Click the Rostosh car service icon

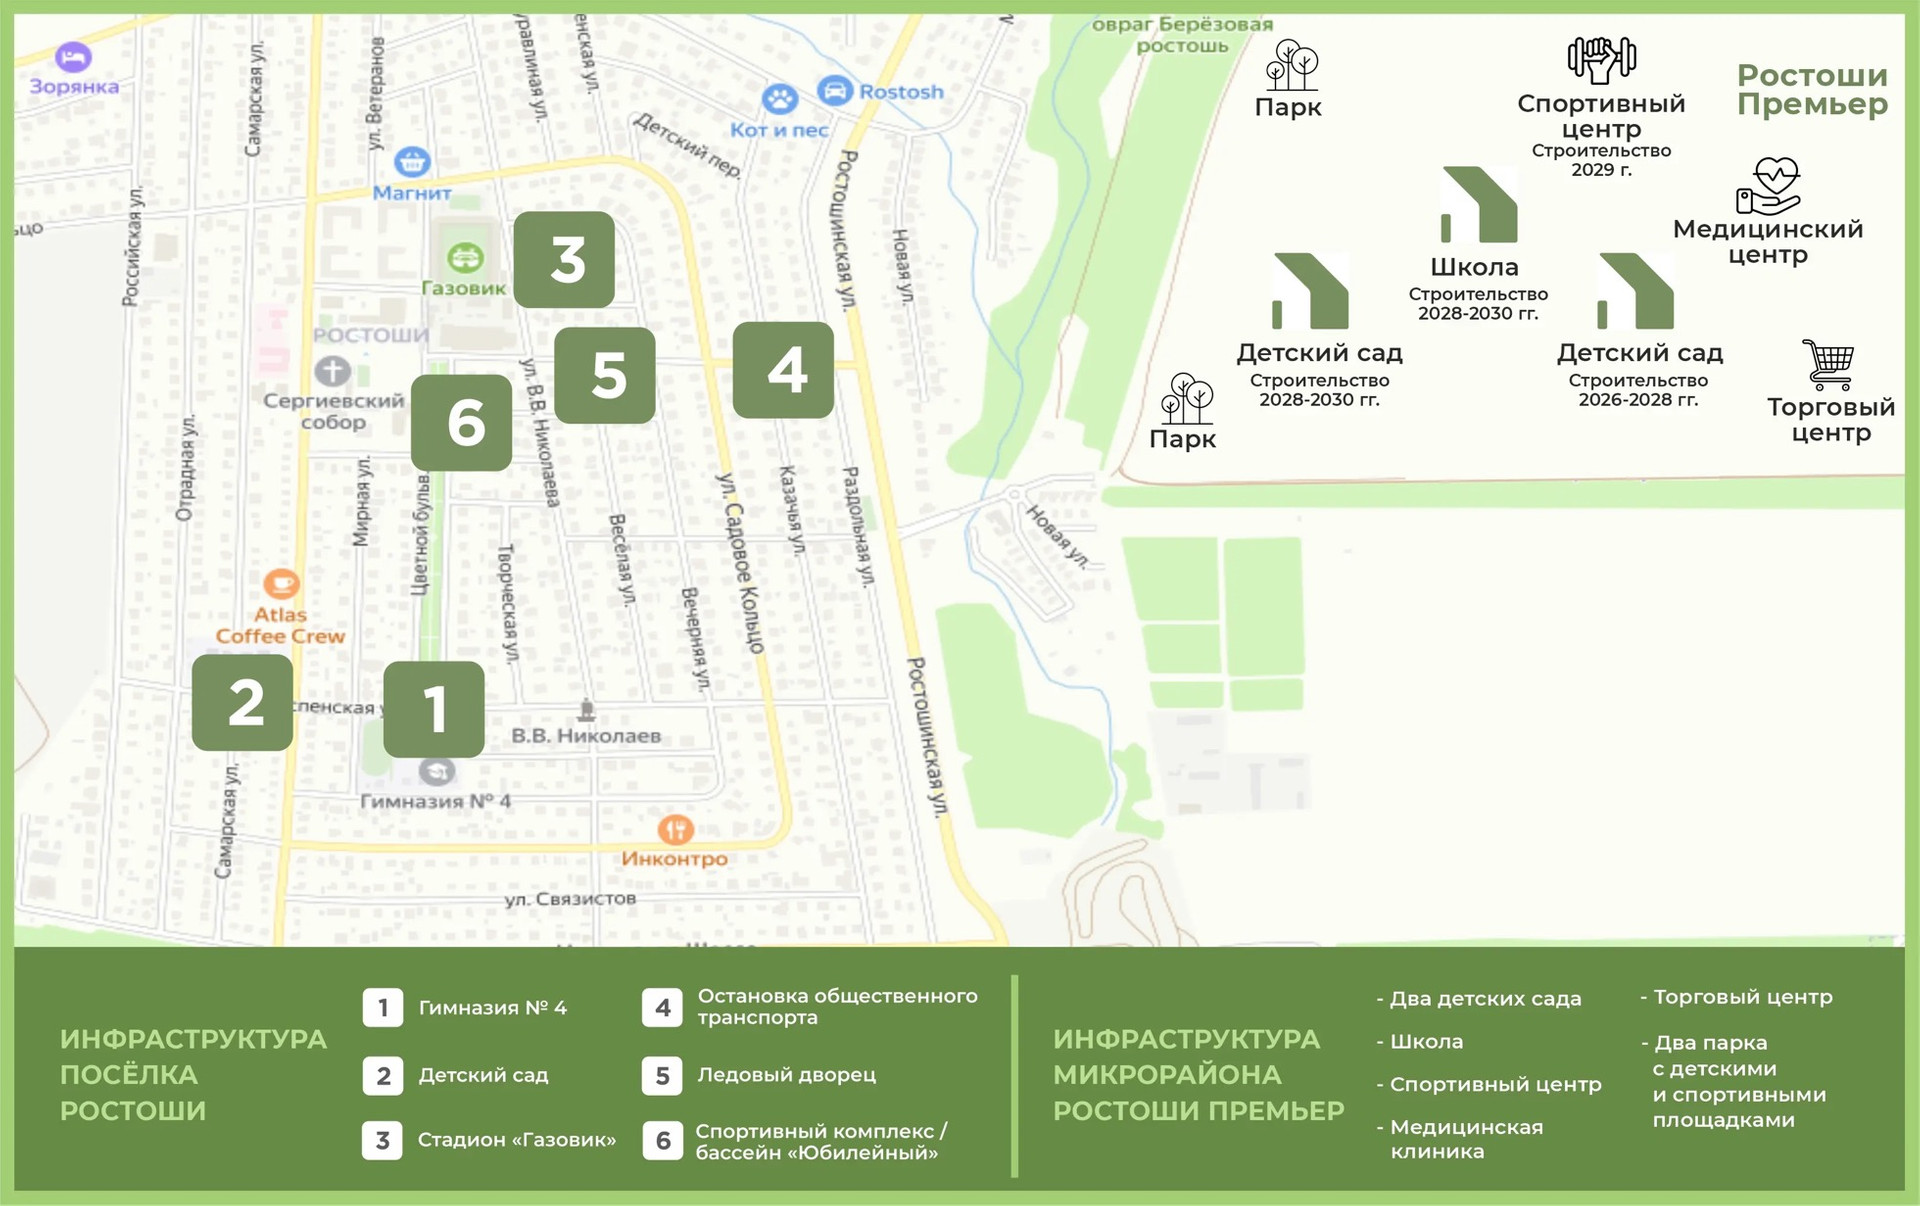point(834,91)
